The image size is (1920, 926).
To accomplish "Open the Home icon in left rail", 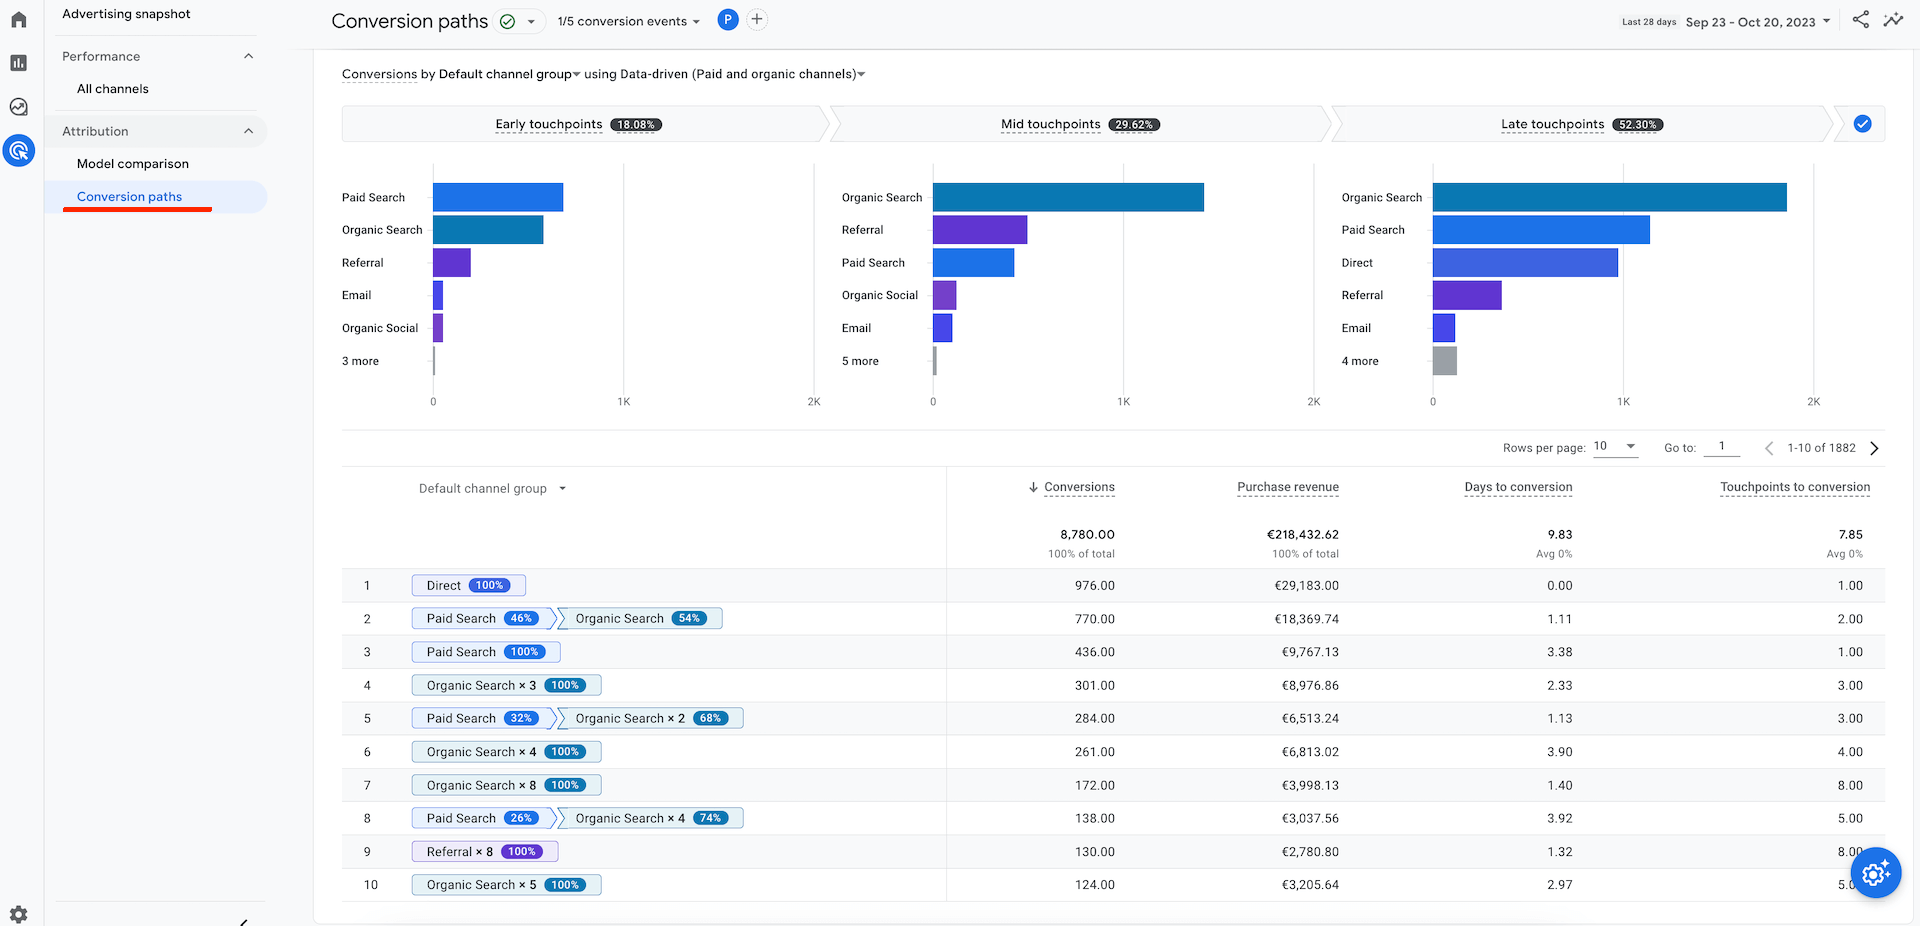I will 18,20.
